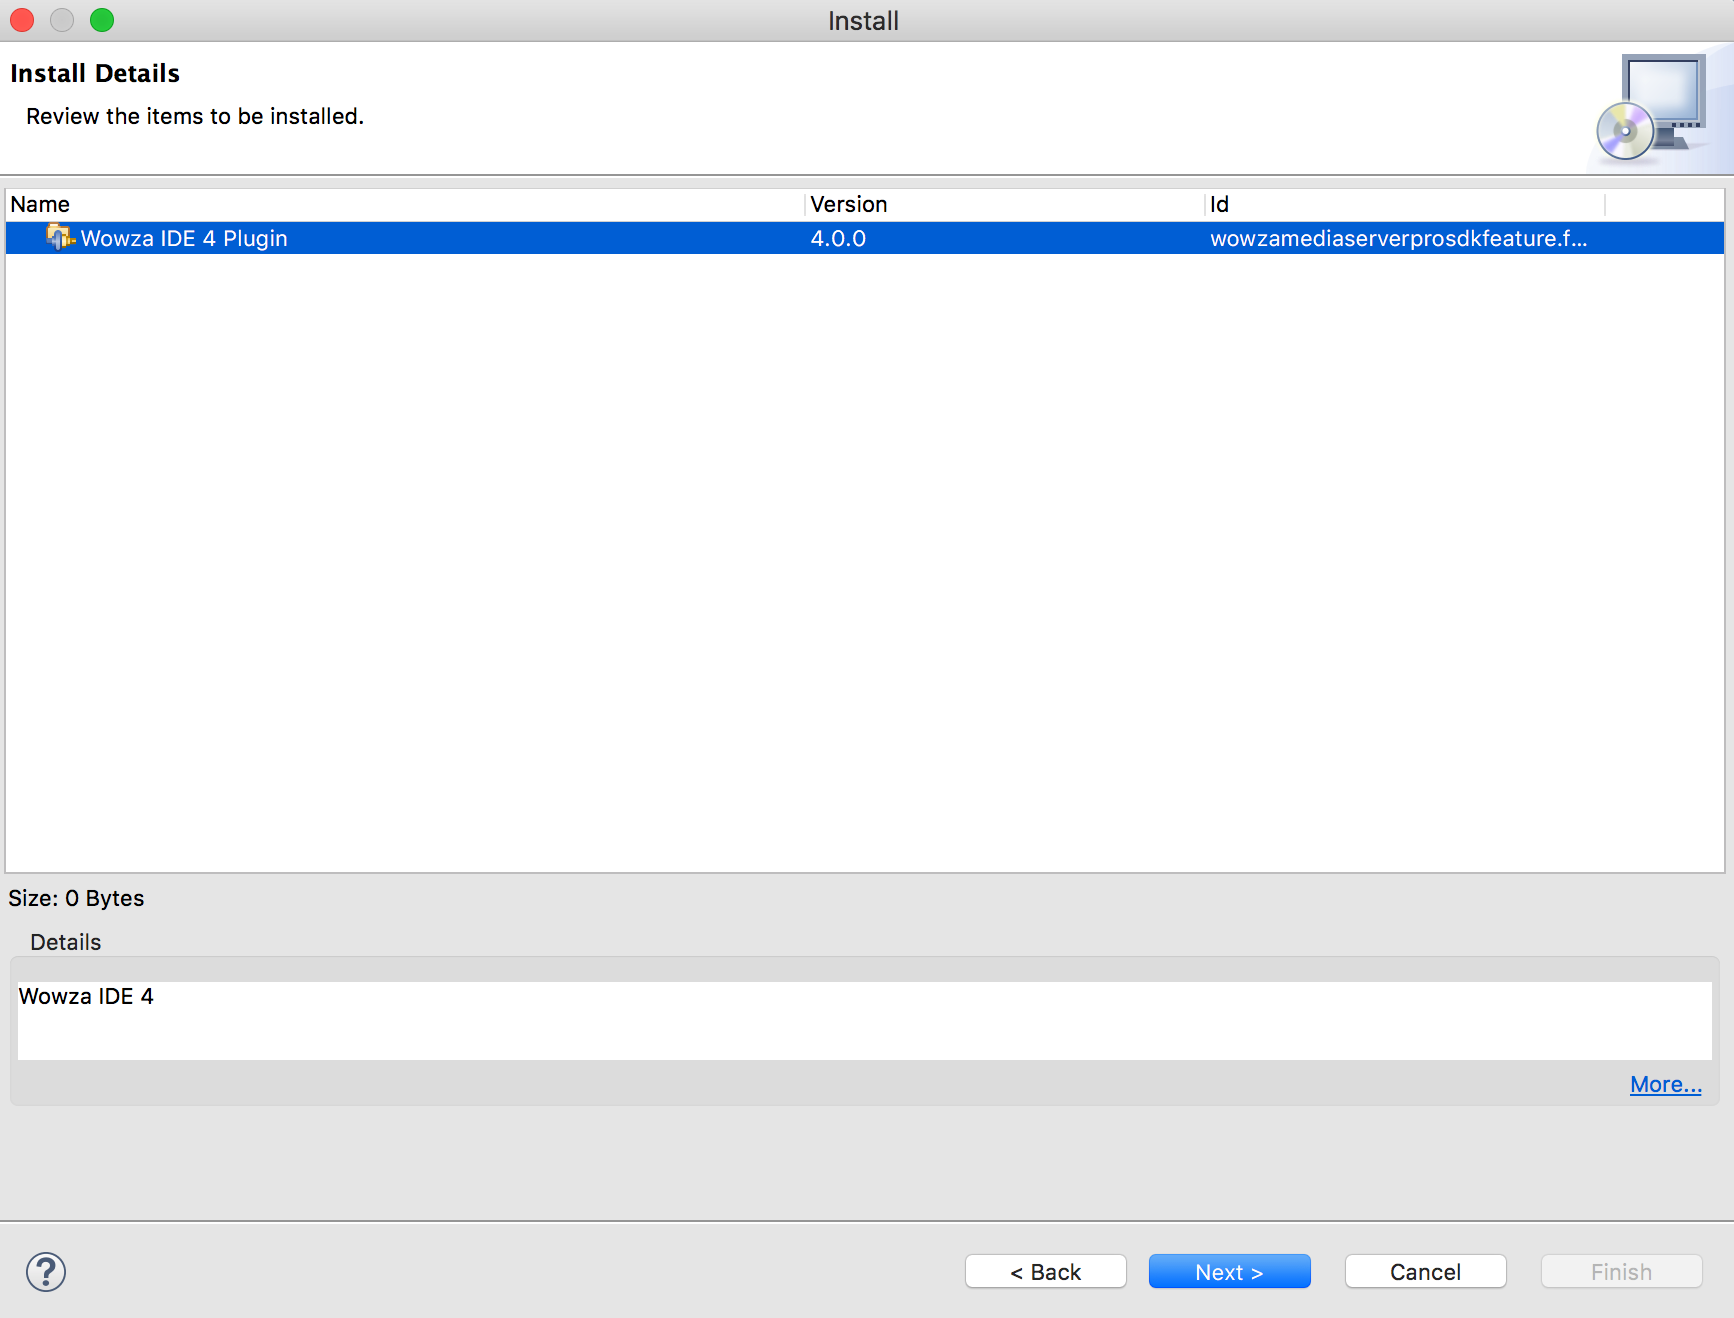The image size is (1734, 1318).
Task: Click the Wowza plugin feature icon
Action: pos(60,238)
